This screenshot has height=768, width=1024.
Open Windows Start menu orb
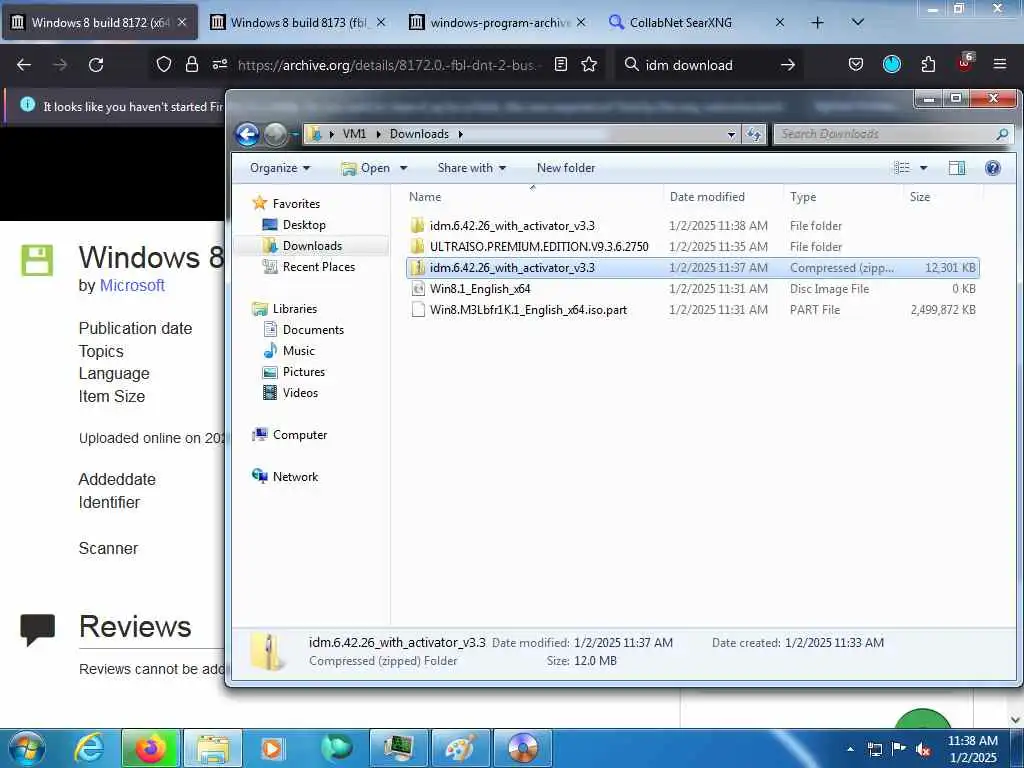[27, 748]
